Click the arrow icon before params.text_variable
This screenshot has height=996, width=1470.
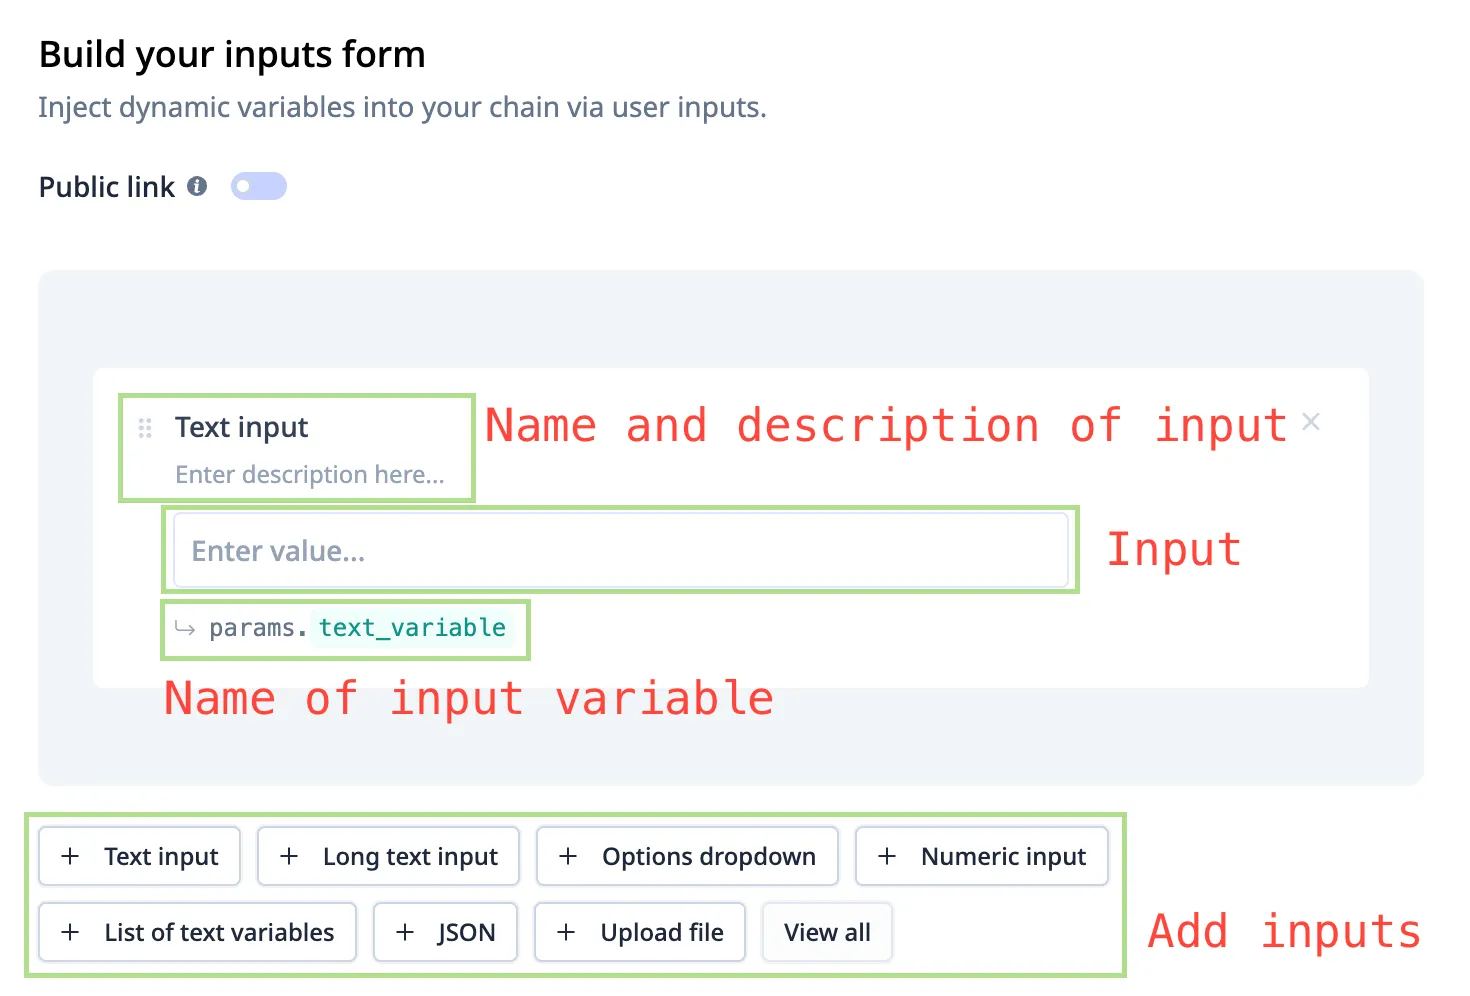(185, 628)
